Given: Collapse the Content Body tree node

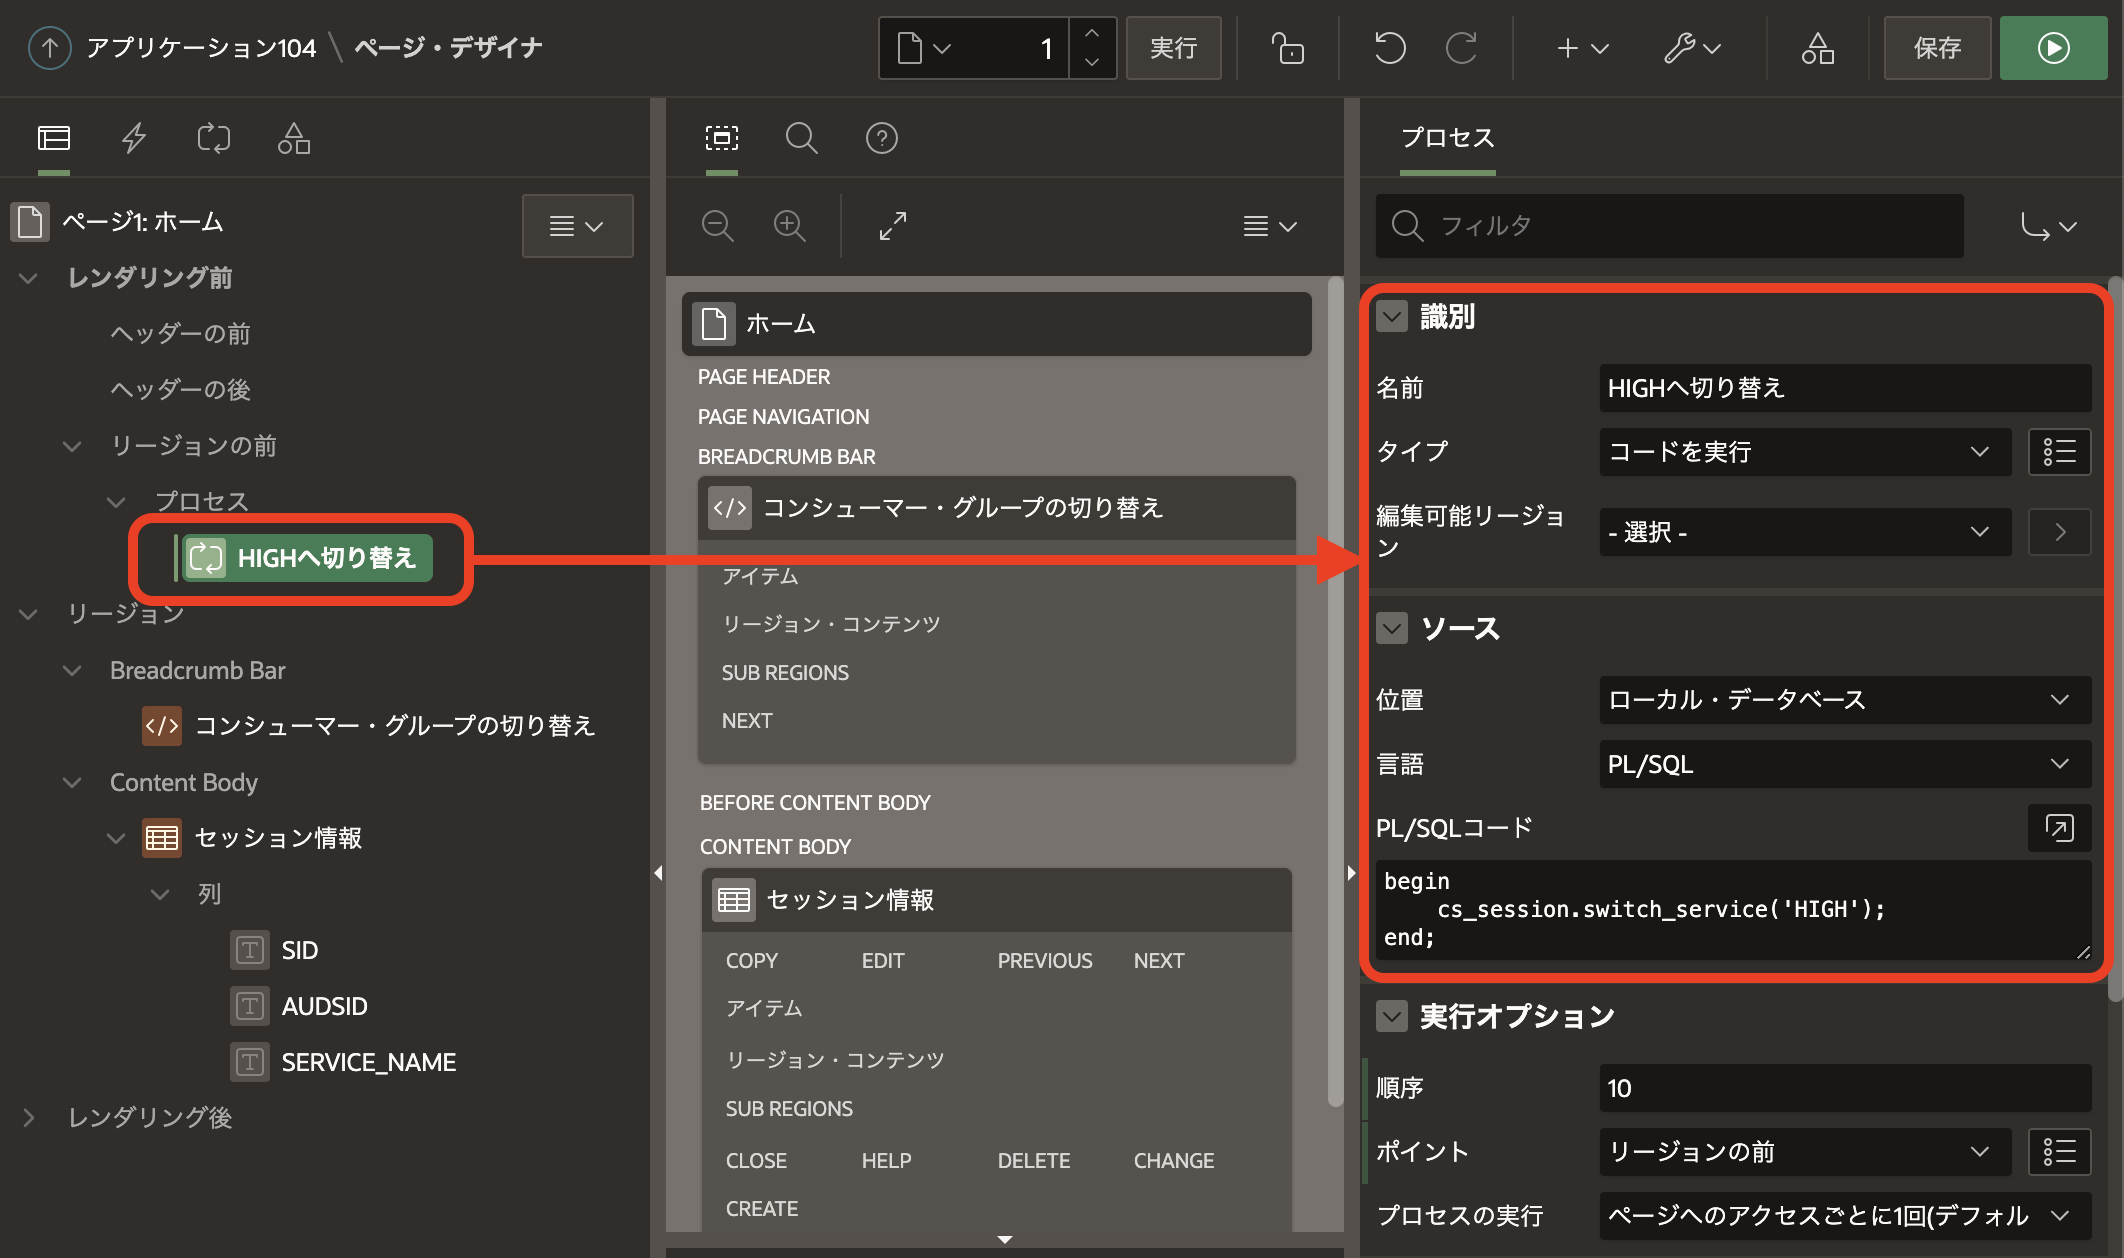Looking at the screenshot, I should (x=72, y=782).
